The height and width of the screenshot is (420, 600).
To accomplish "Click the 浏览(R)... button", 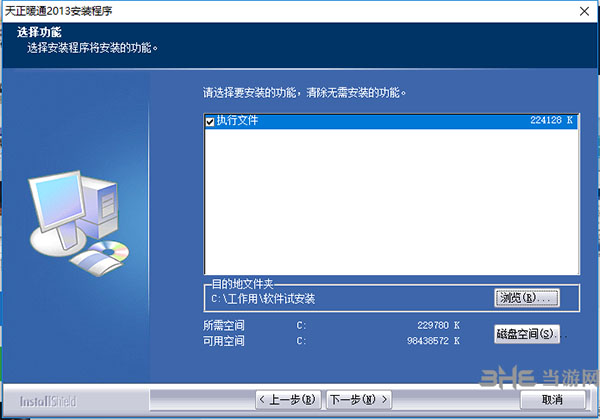I will click(x=527, y=298).
